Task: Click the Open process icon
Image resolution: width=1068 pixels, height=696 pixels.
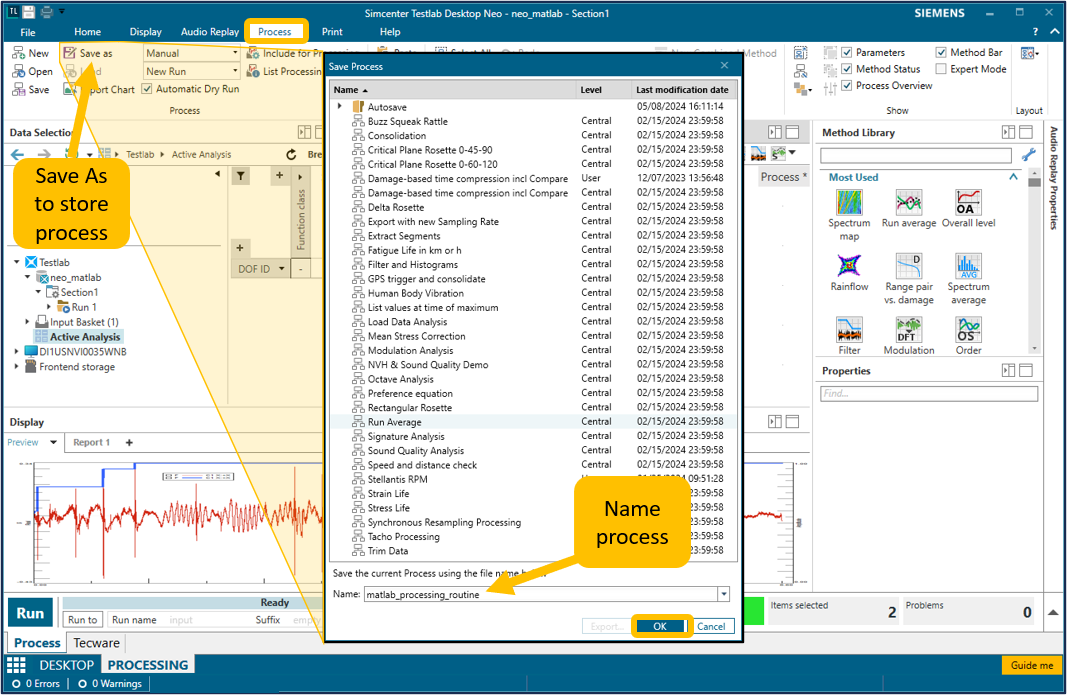Action: [19, 72]
